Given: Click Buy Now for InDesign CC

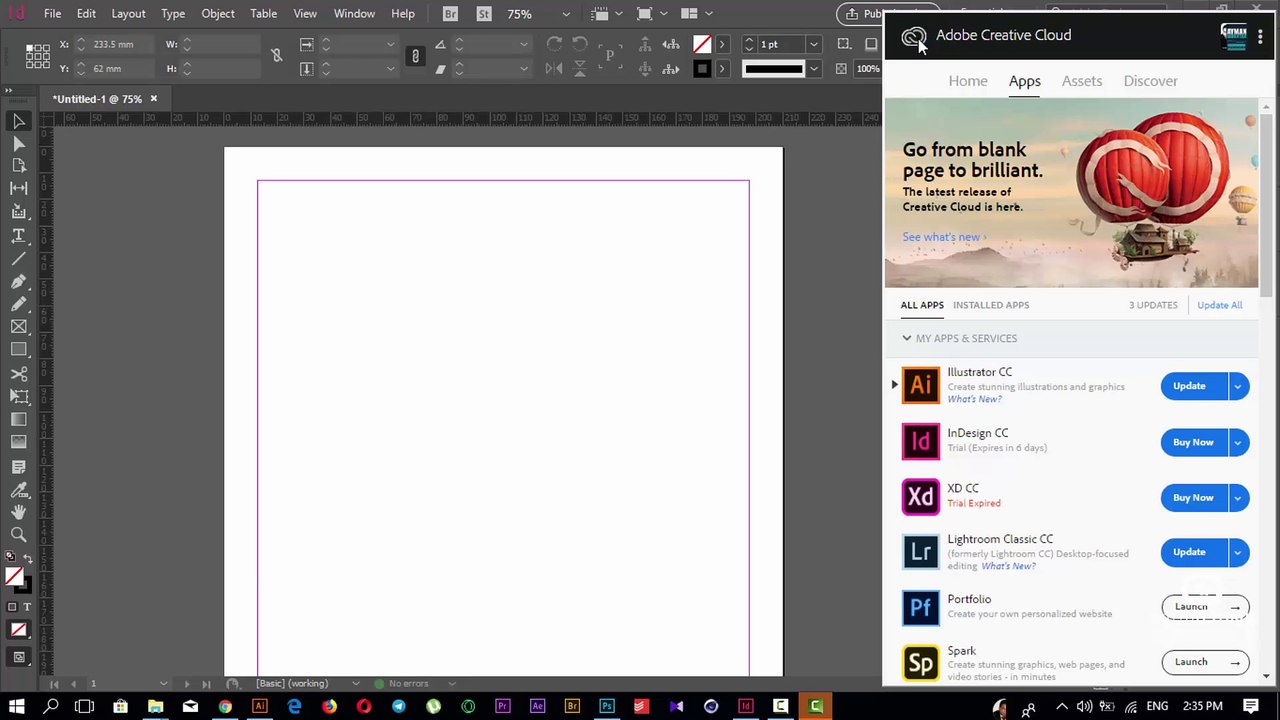Looking at the screenshot, I should click(x=1193, y=442).
